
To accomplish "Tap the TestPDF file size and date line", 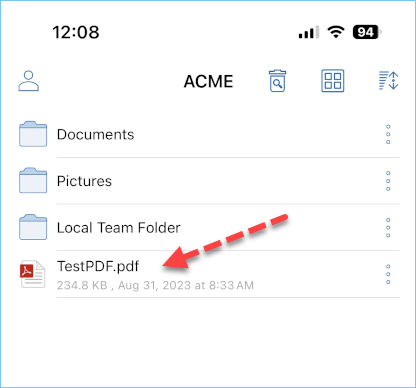I will (155, 285).
